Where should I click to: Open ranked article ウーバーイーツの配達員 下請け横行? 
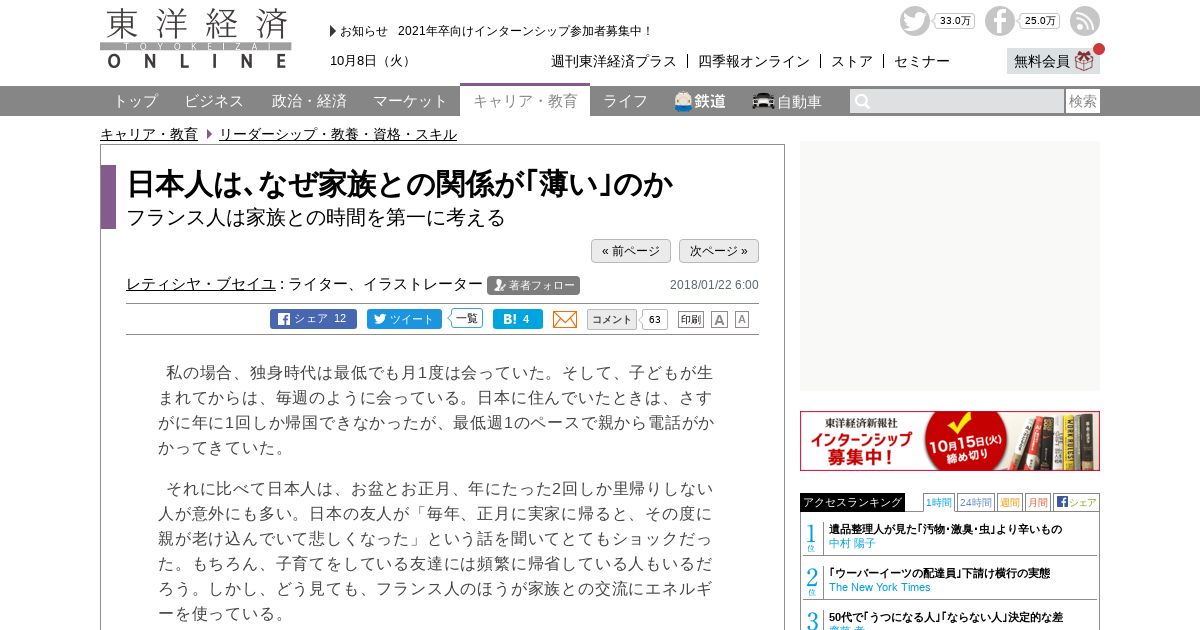[x=939, y=573]
